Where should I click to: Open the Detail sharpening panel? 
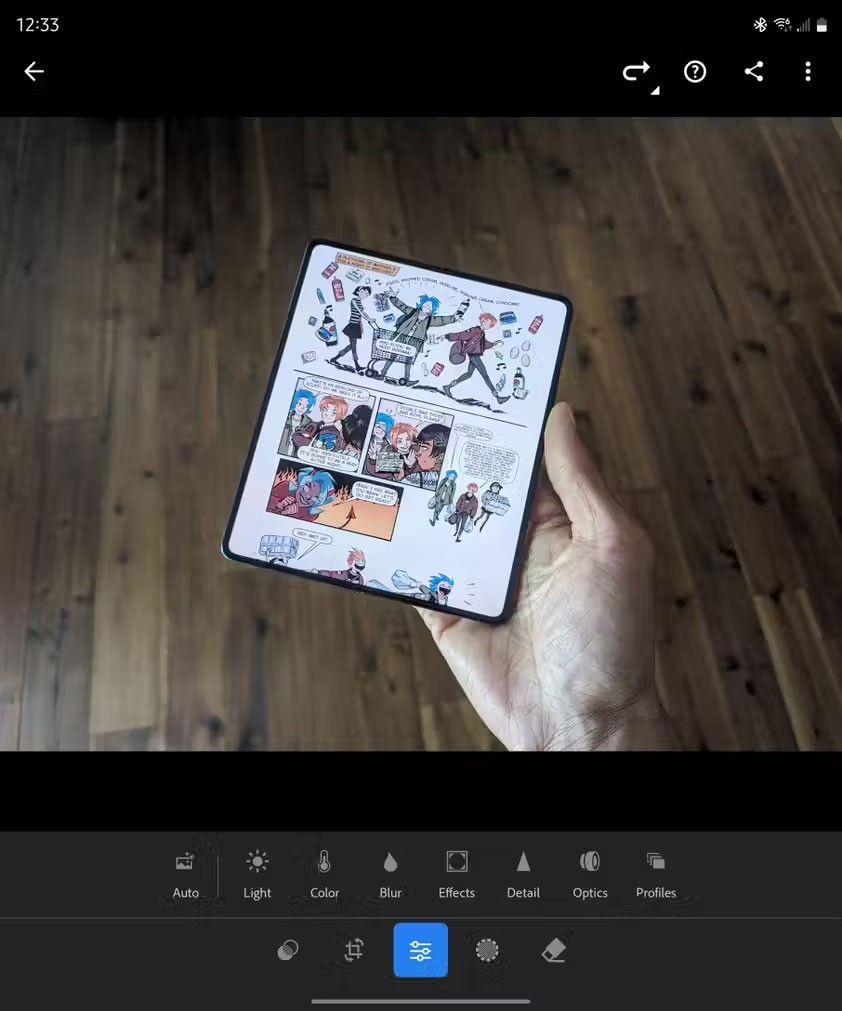[523, 873]
